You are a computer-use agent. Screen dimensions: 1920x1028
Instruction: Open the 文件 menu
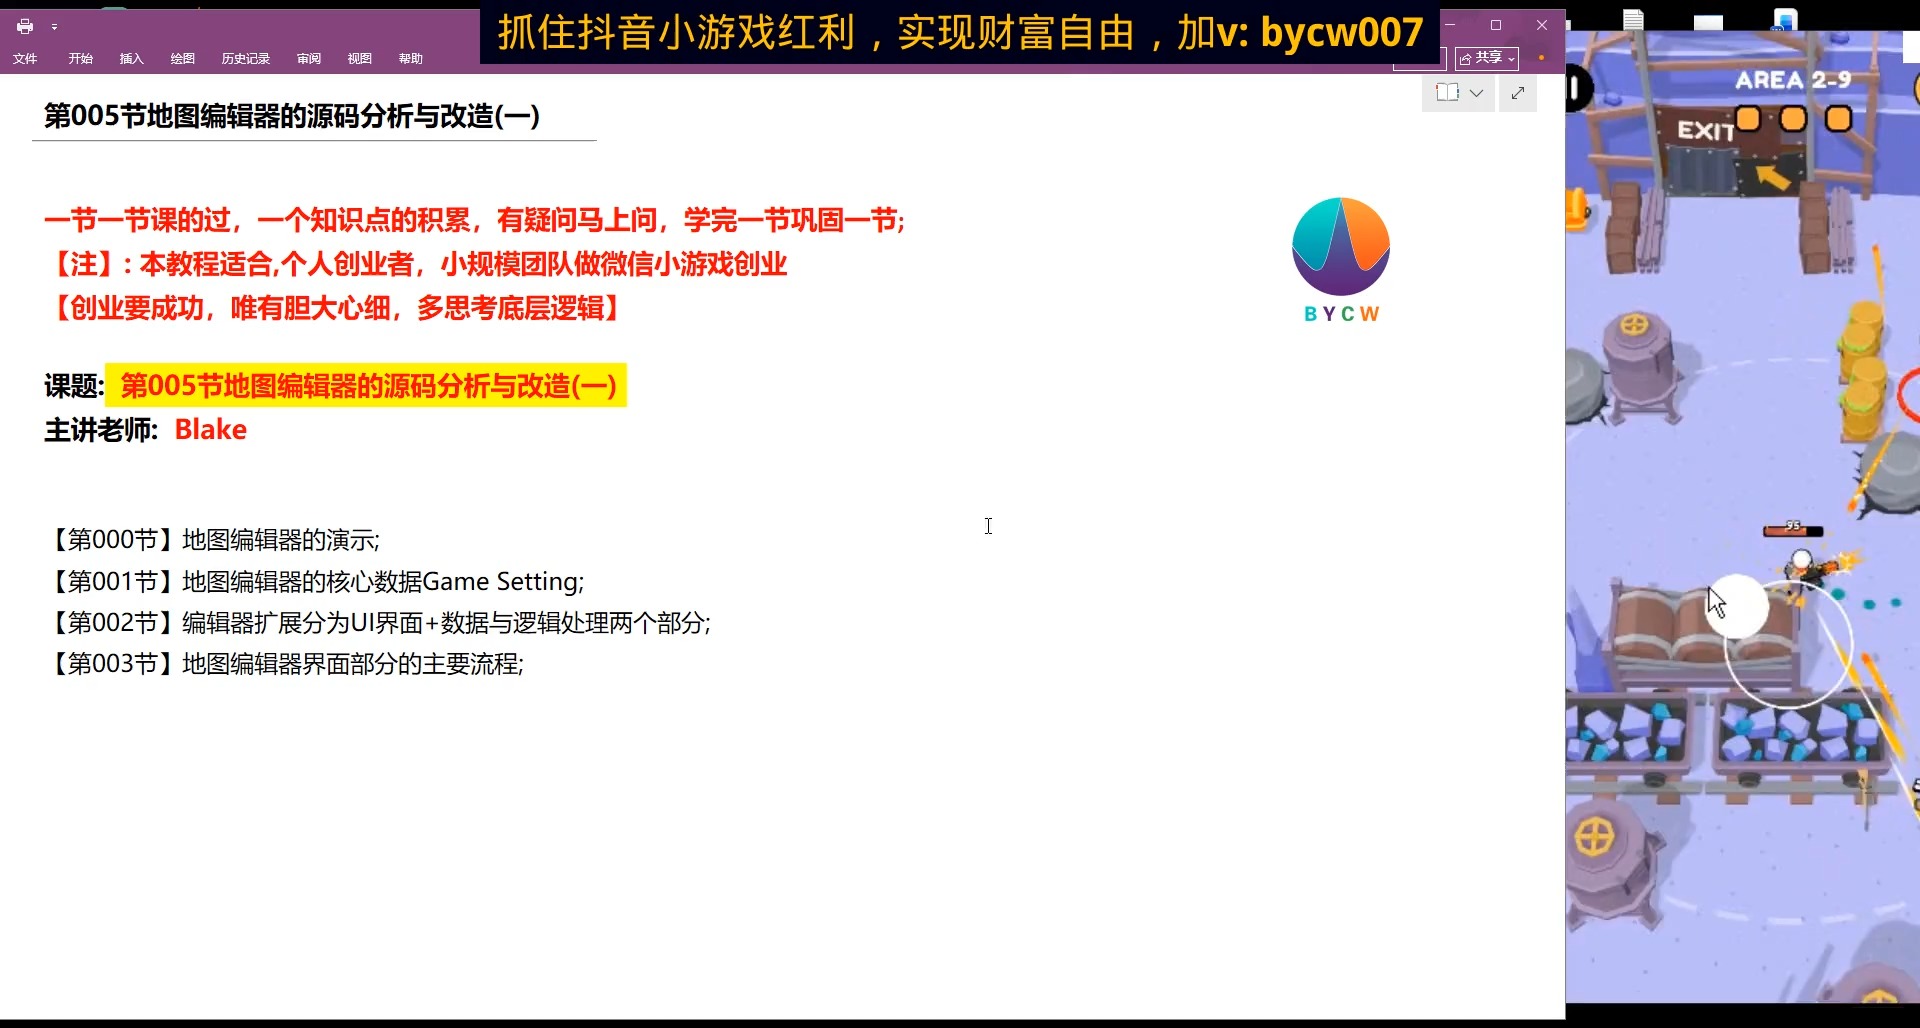click(25, 58)
